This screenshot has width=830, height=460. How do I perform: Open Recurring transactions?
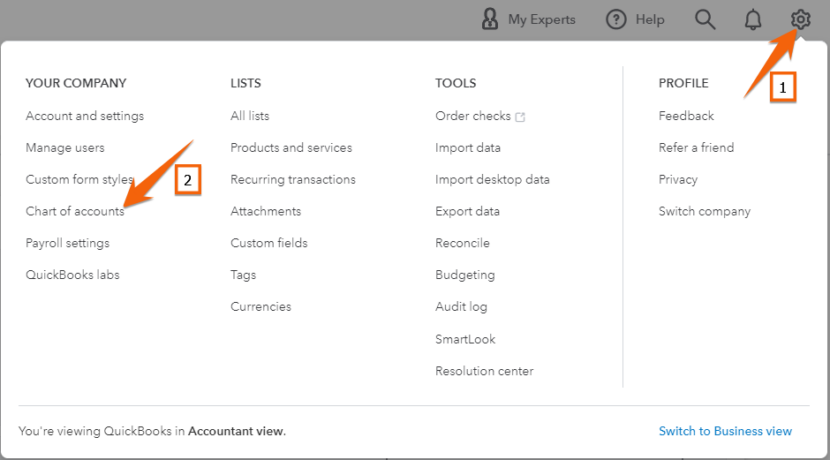coord(293,179)
